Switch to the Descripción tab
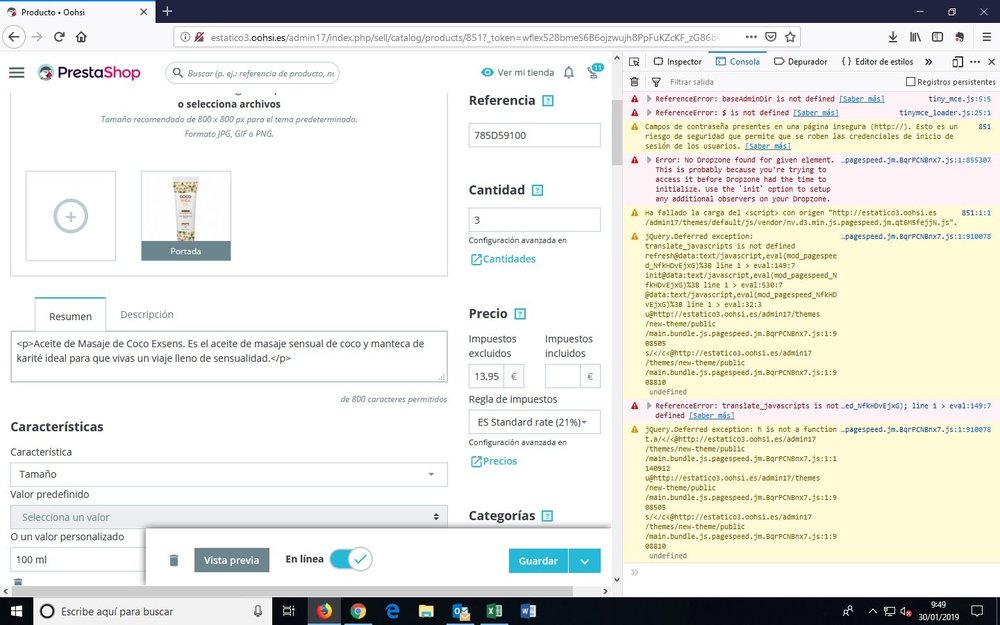Viewport: 1000px width, 625px height. click(146, 314)
